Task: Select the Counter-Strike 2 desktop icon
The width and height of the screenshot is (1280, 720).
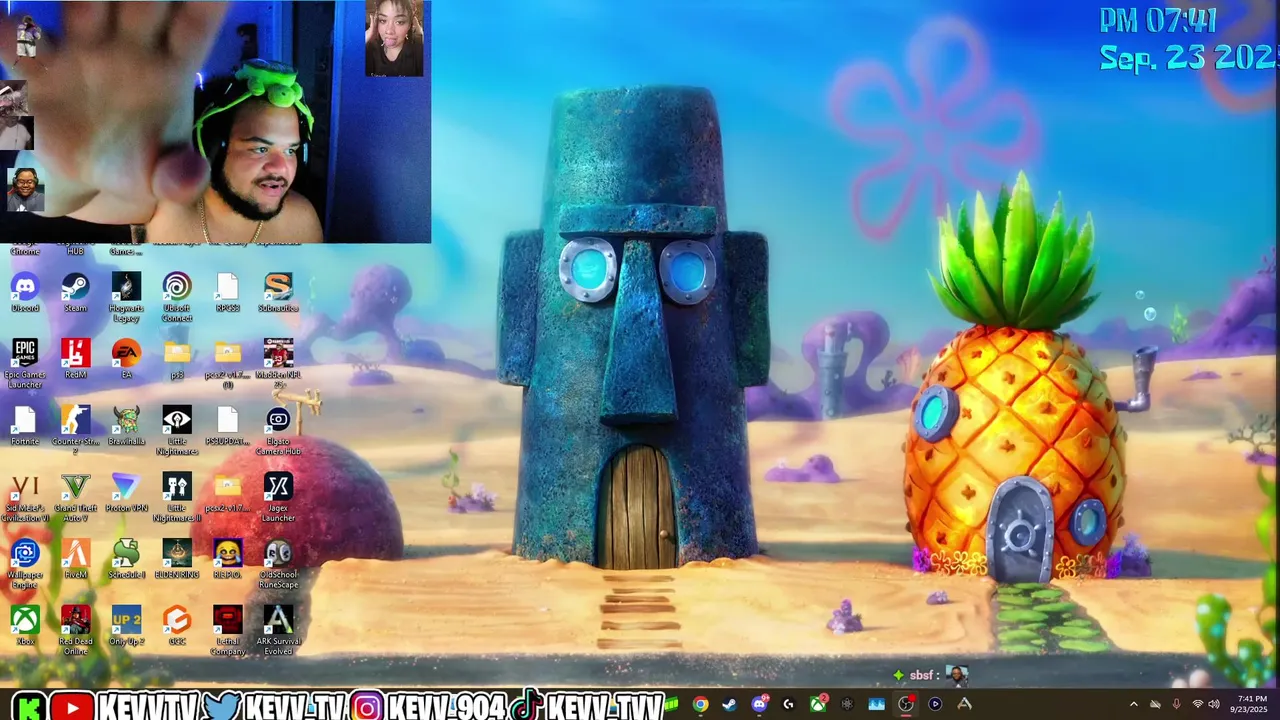Action: click(x=75, y=431)
